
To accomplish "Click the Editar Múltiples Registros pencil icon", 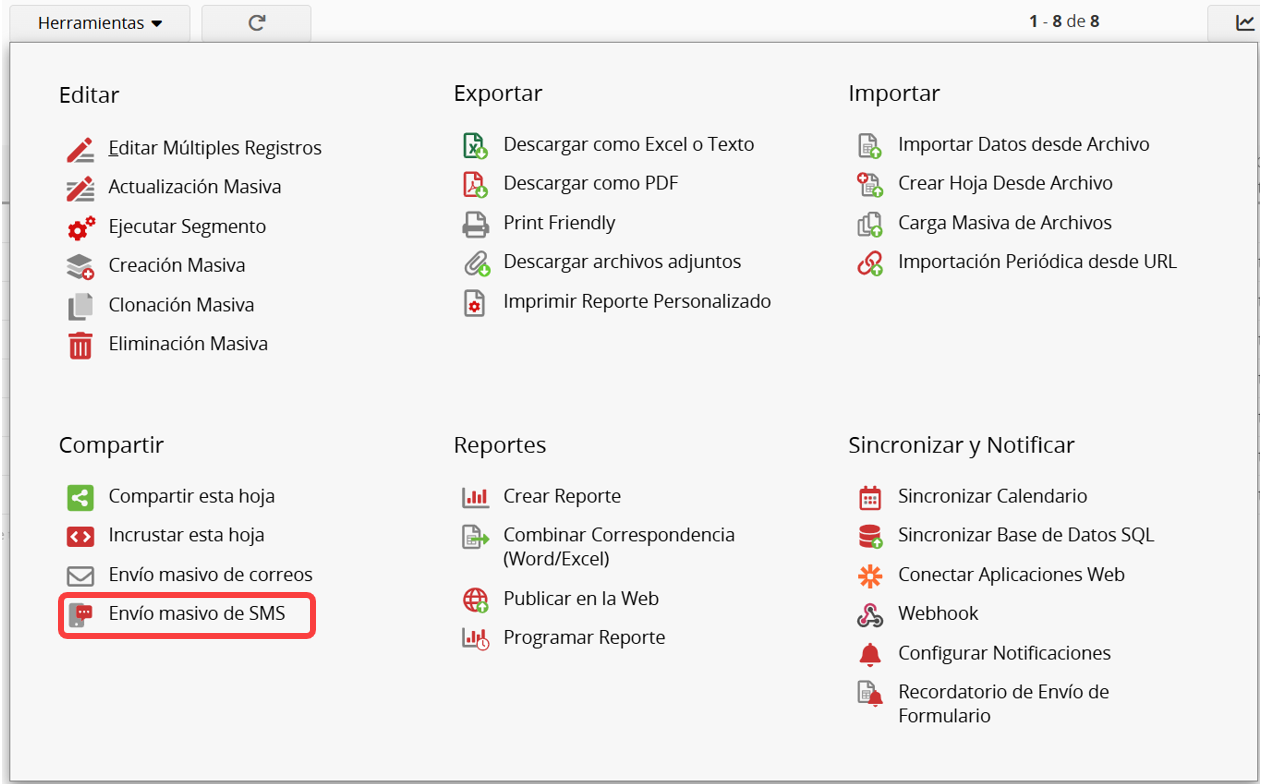I will 80,149.
